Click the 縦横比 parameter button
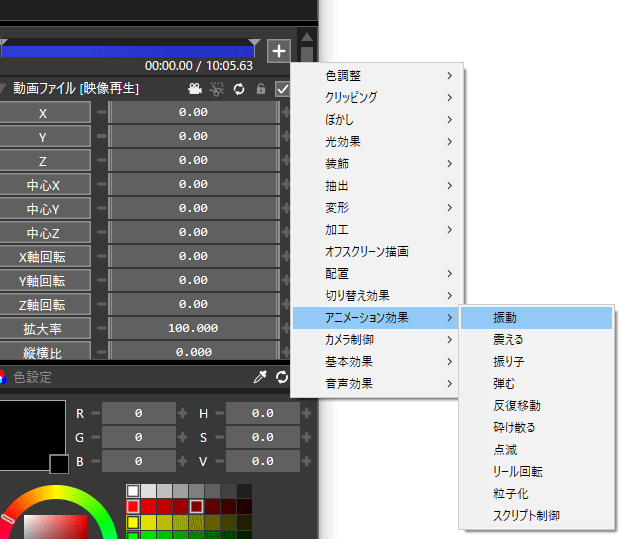This screenshot has height=539, width=620. (x=45, y=351)
